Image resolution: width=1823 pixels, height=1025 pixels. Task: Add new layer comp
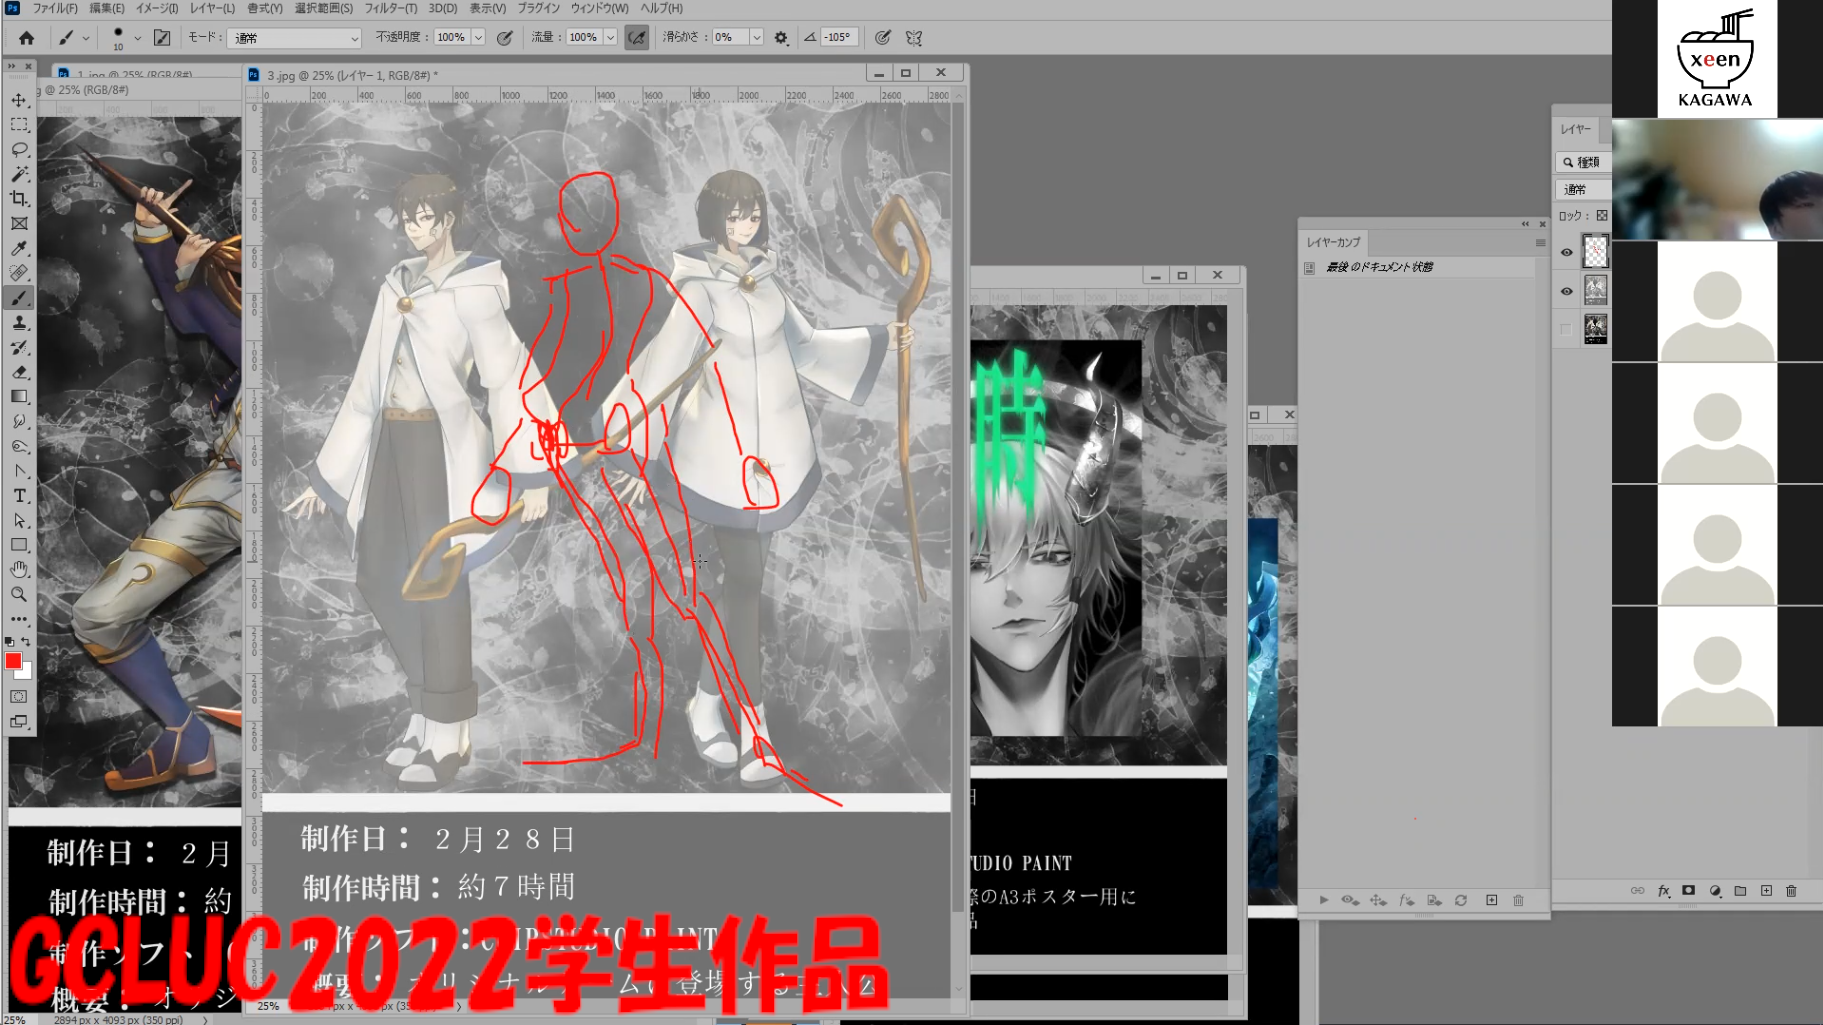(x=1491, y=901)
